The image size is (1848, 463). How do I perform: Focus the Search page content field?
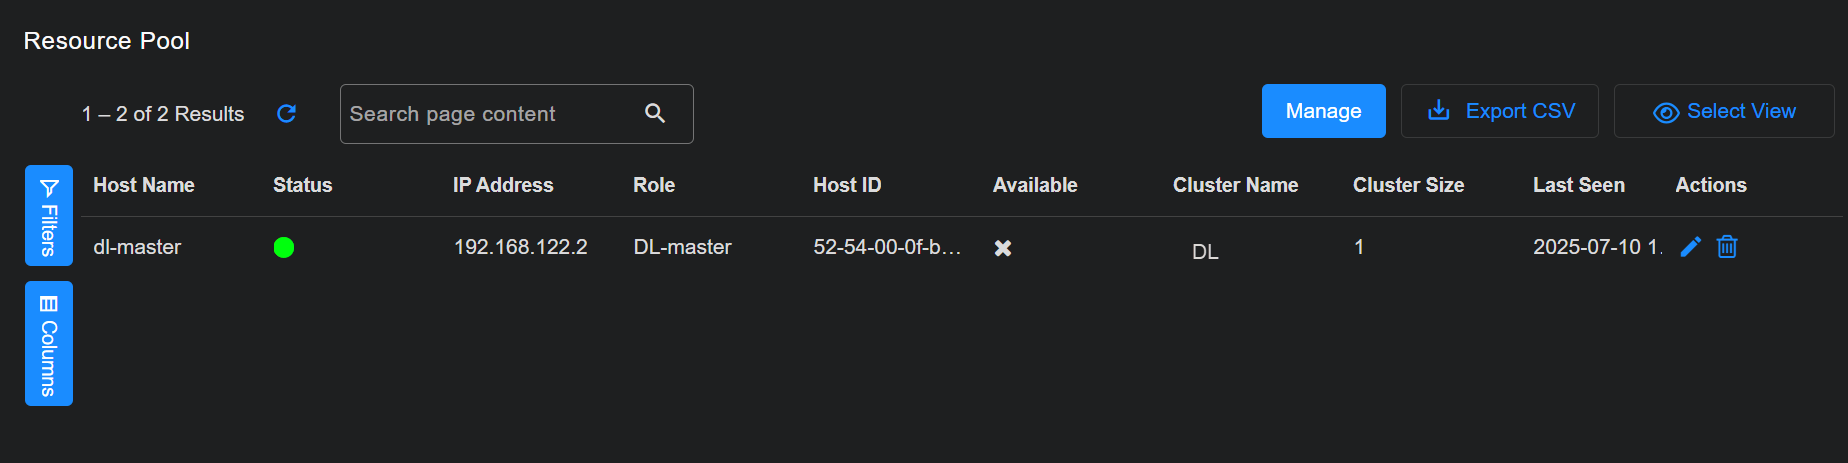tap(490, 114)
